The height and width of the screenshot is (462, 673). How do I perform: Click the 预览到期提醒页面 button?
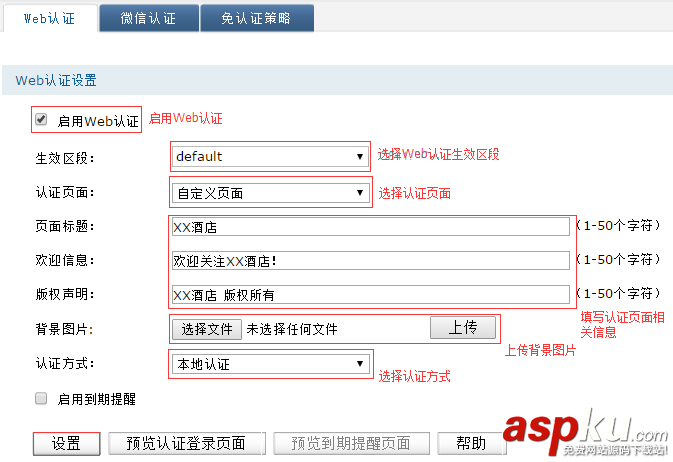tap(351, 444)
